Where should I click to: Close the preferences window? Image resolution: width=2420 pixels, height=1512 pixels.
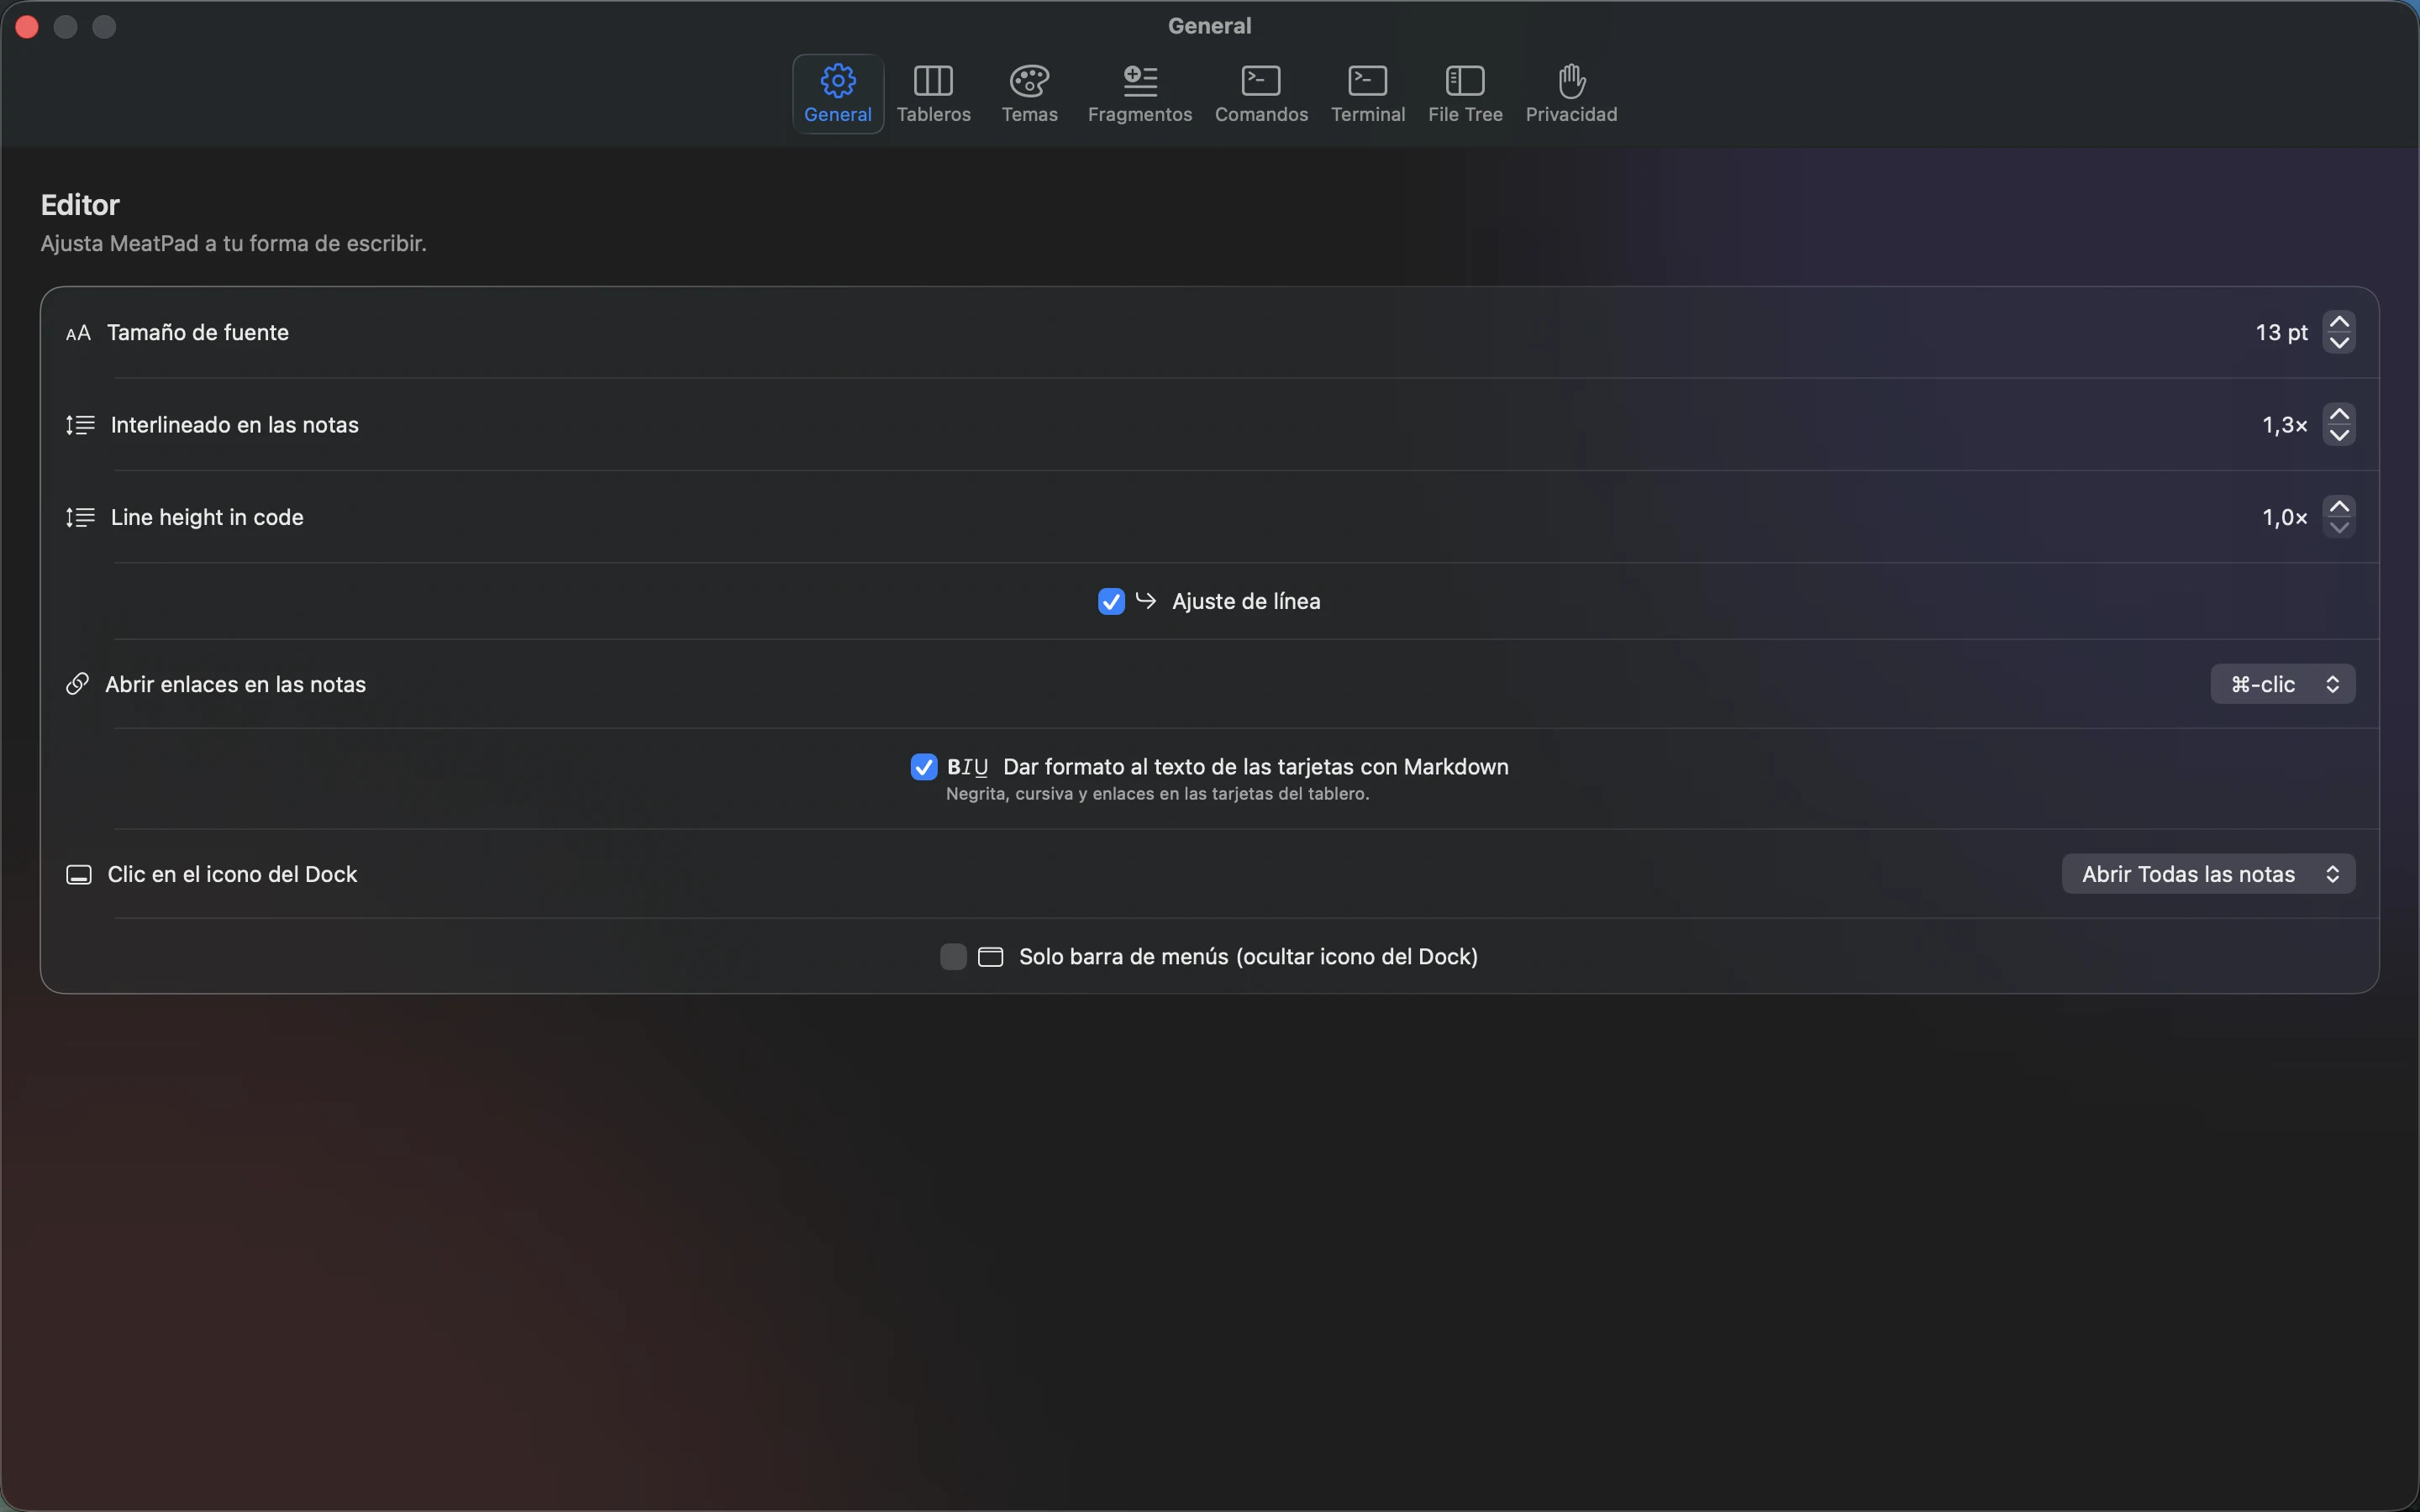click(x=27, y=27)
